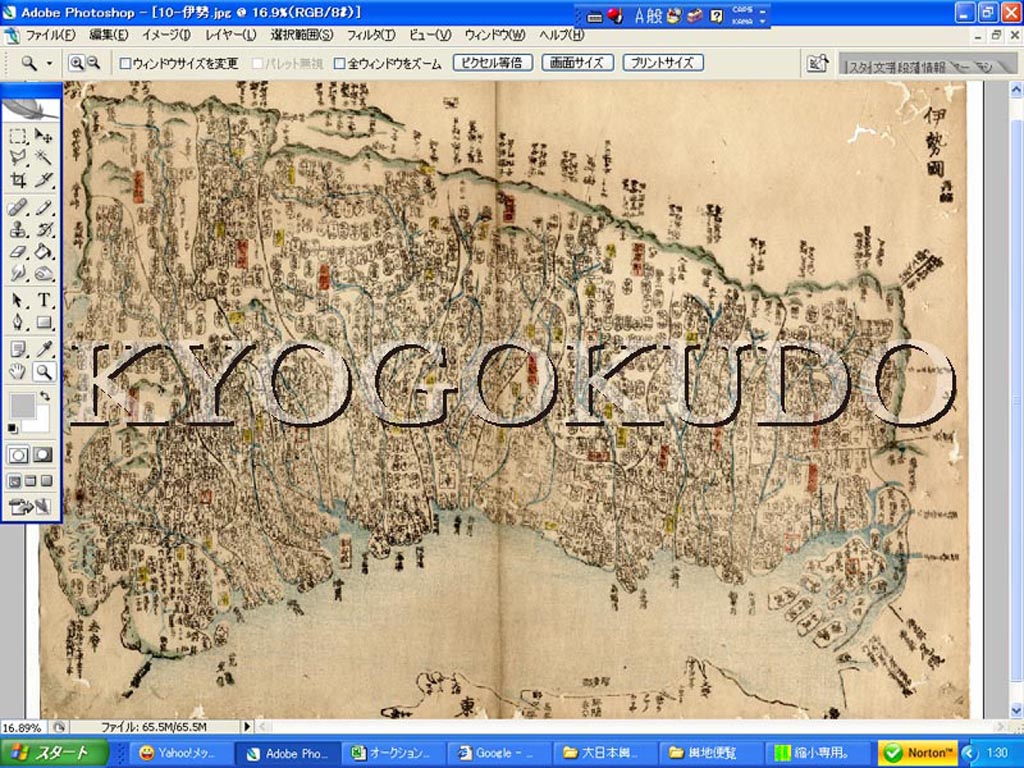
Task: Switch to Full Screen mode
Action: click(x=47, y=481)
